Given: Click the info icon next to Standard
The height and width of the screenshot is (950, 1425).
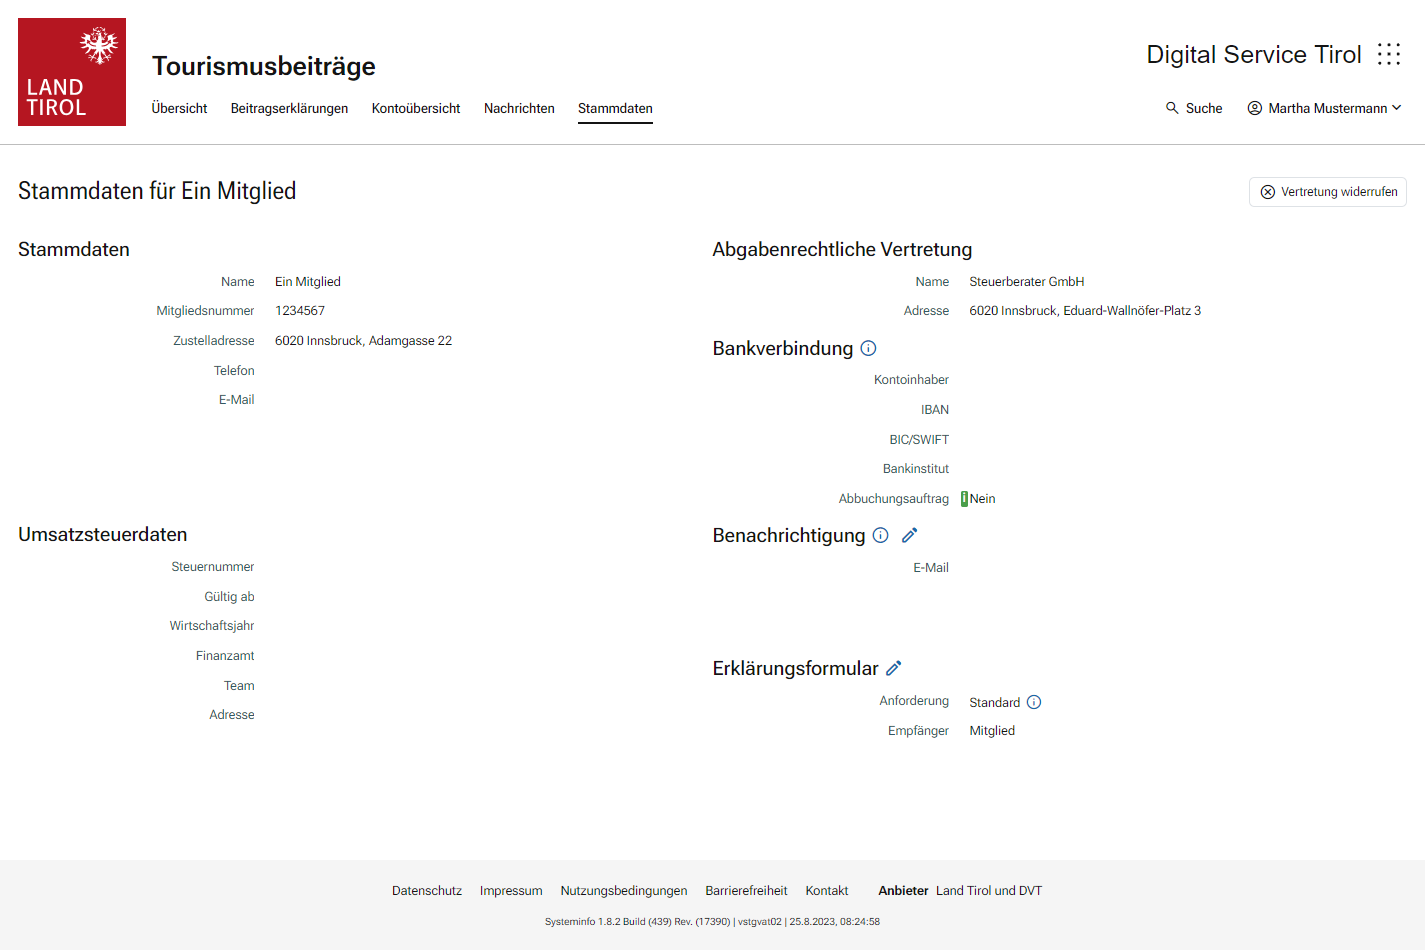Looking at the screenshot, I should tap(1034, 702).
